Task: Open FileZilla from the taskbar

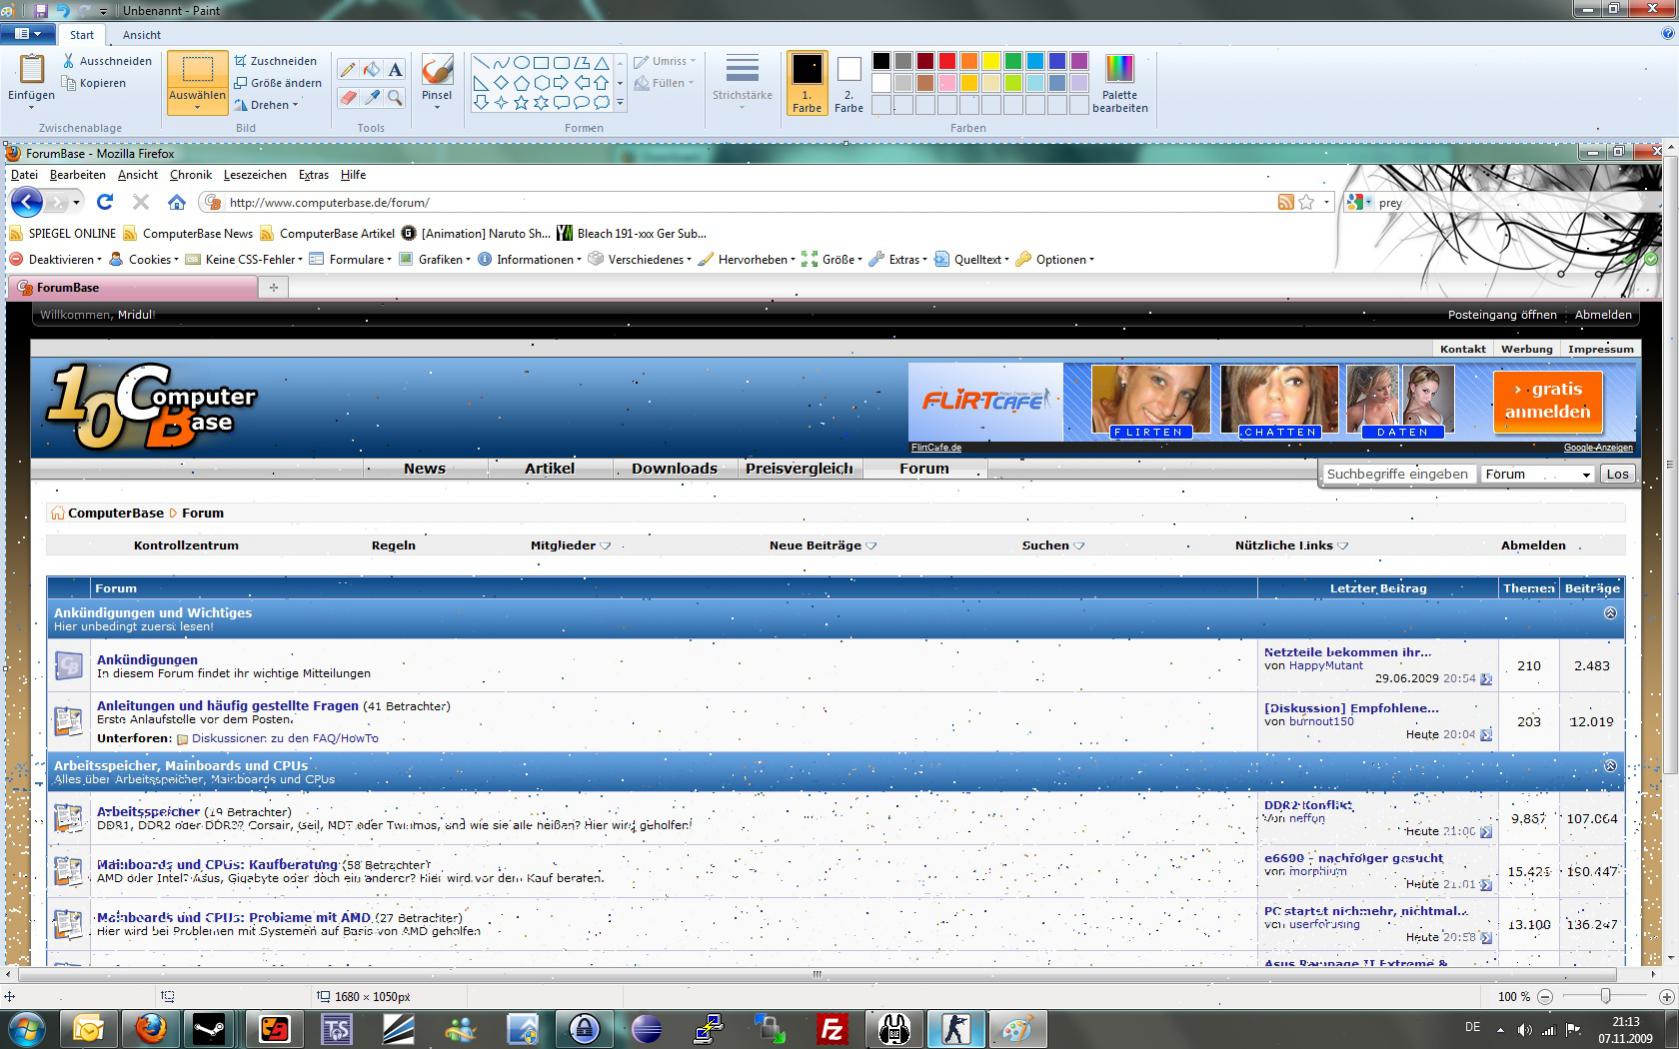Action: (832, 1028)
